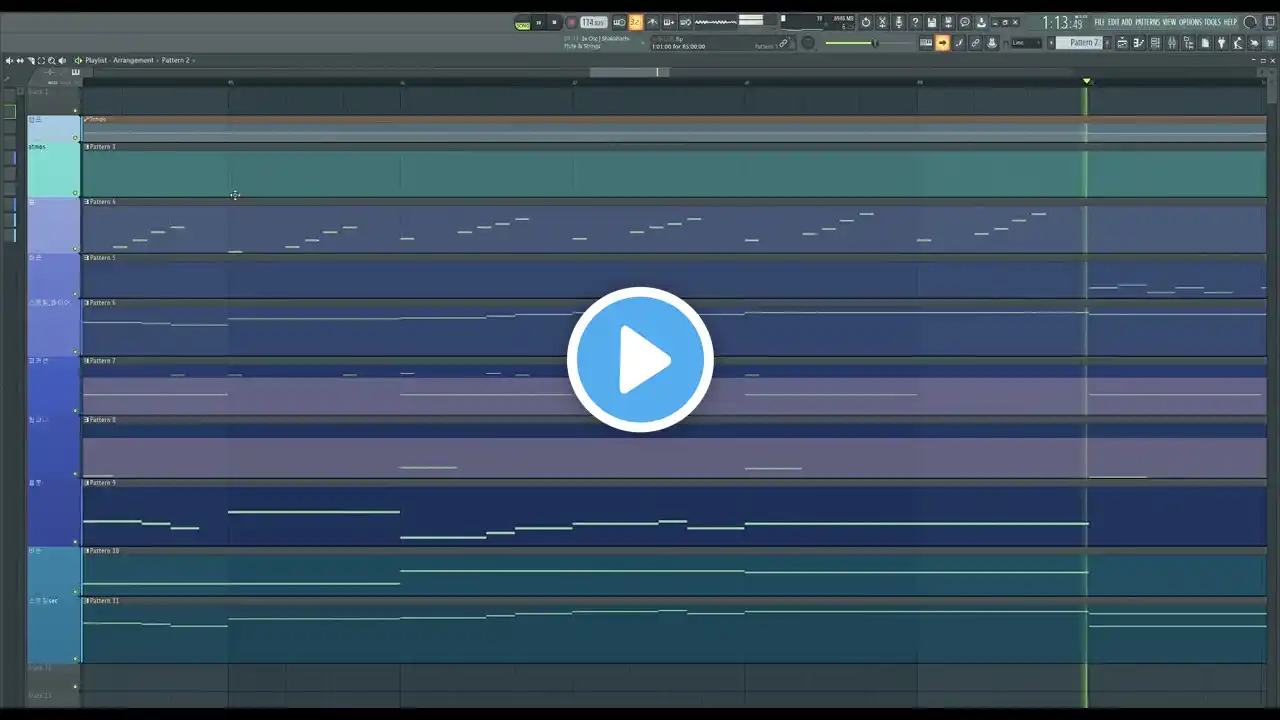
Task: Click the microphone recording icon
Action: click(899, 22)
